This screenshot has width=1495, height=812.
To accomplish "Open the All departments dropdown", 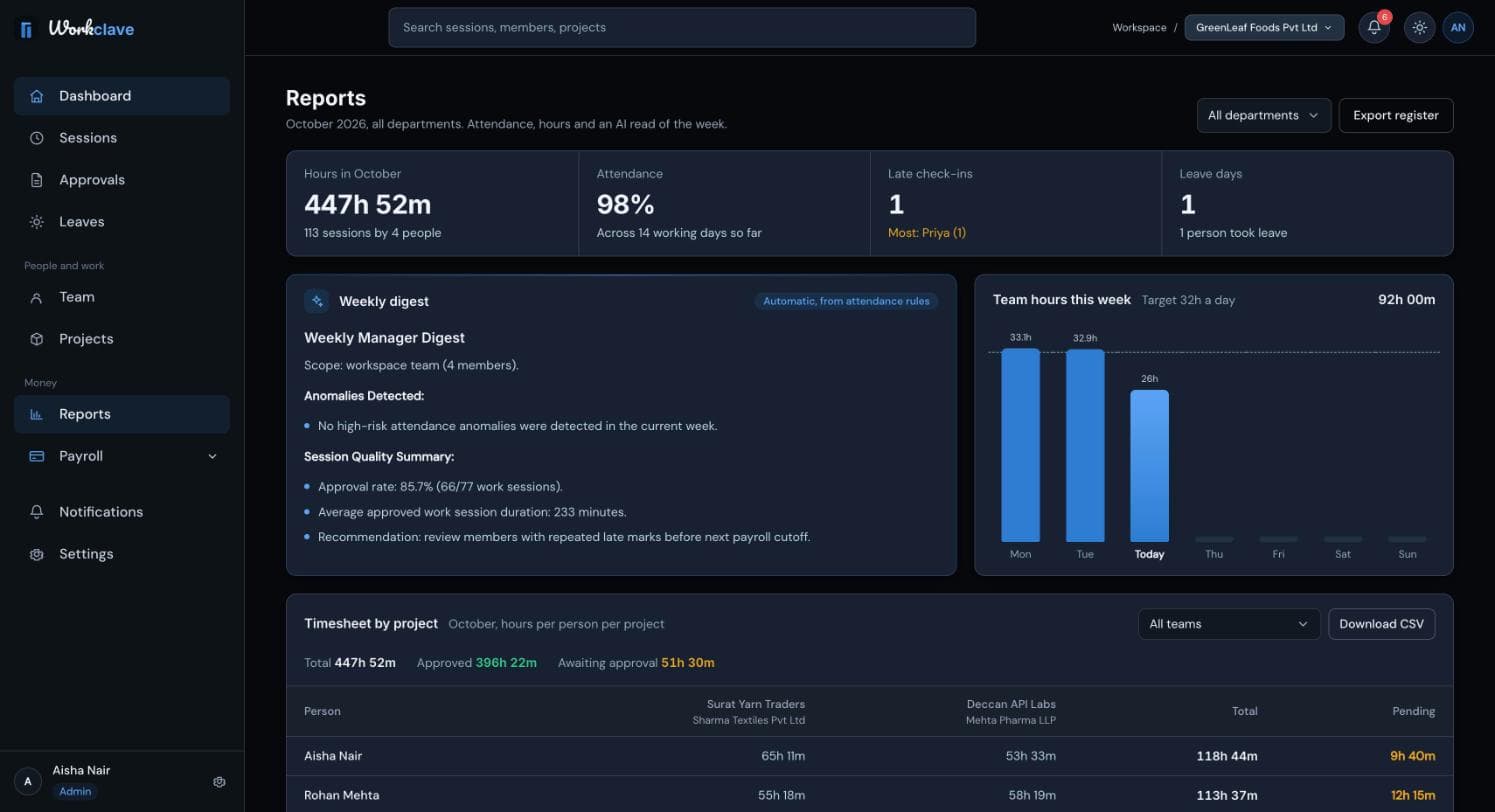I will 1264,115.
